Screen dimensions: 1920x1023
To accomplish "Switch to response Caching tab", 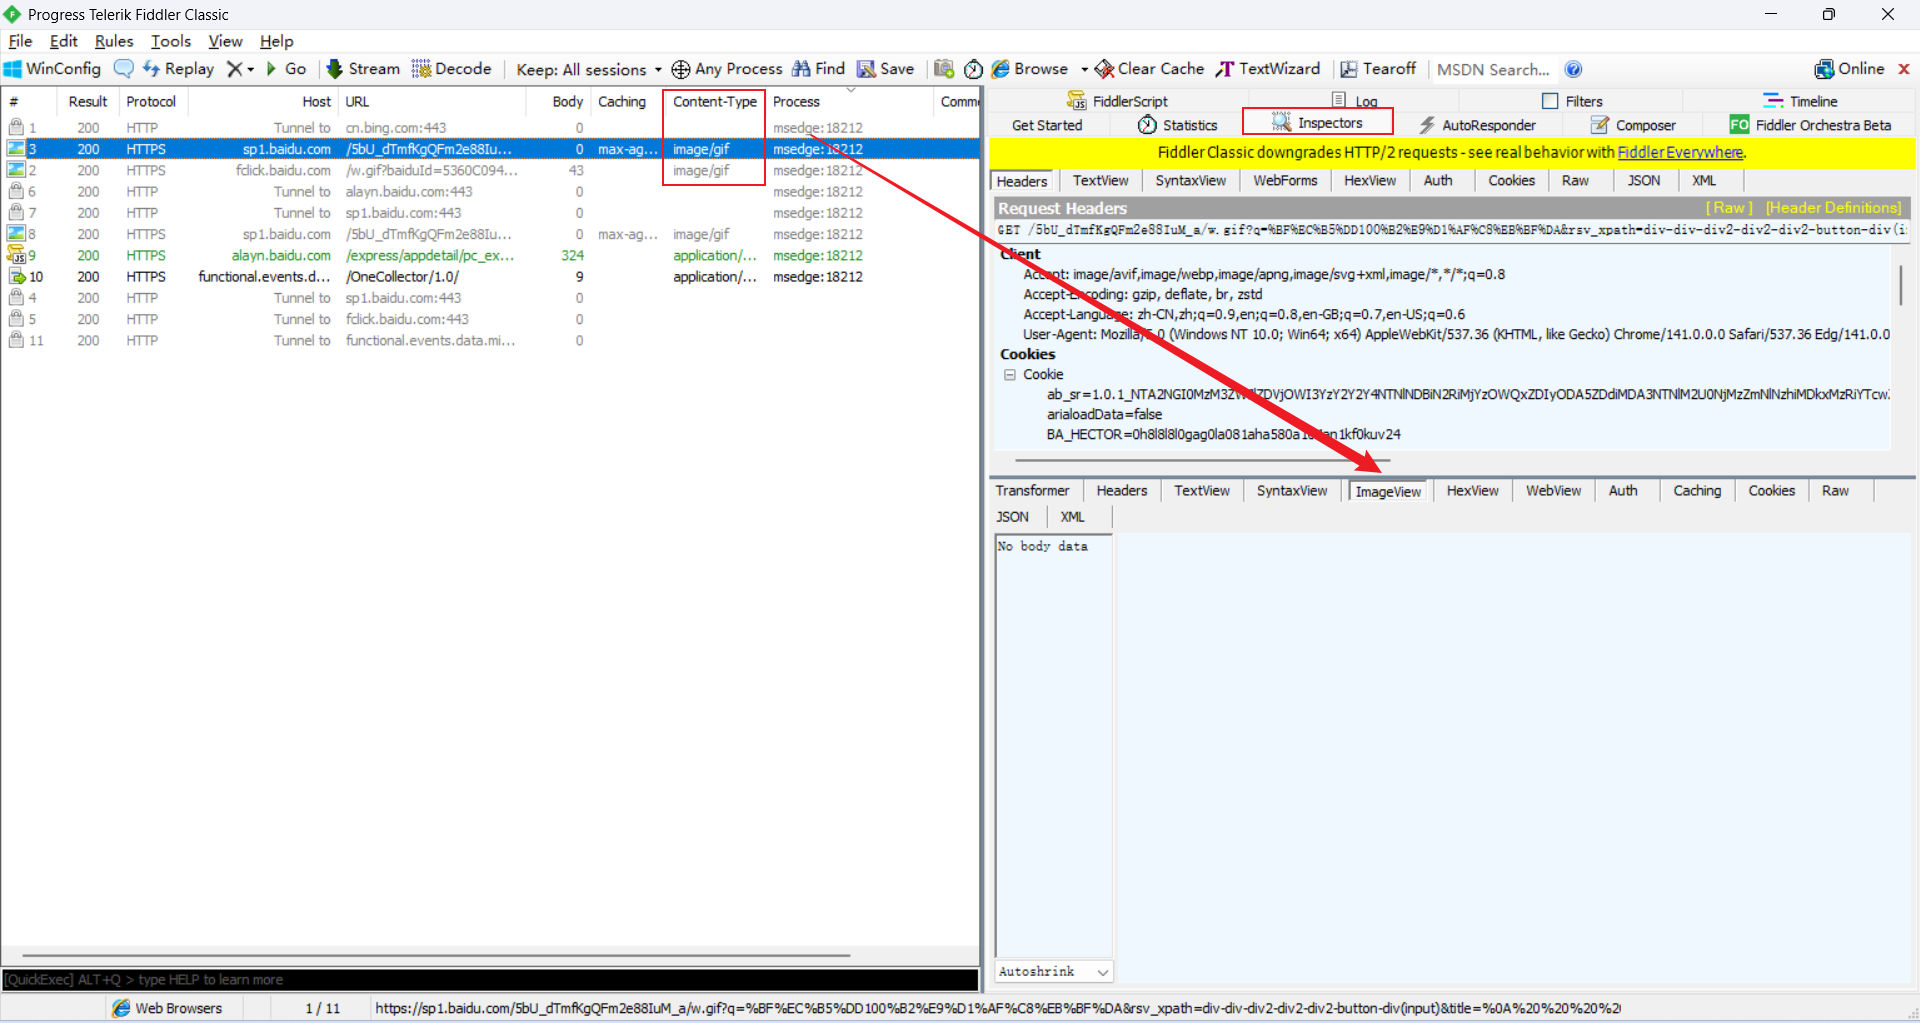I will click(x=1697, y=491).
